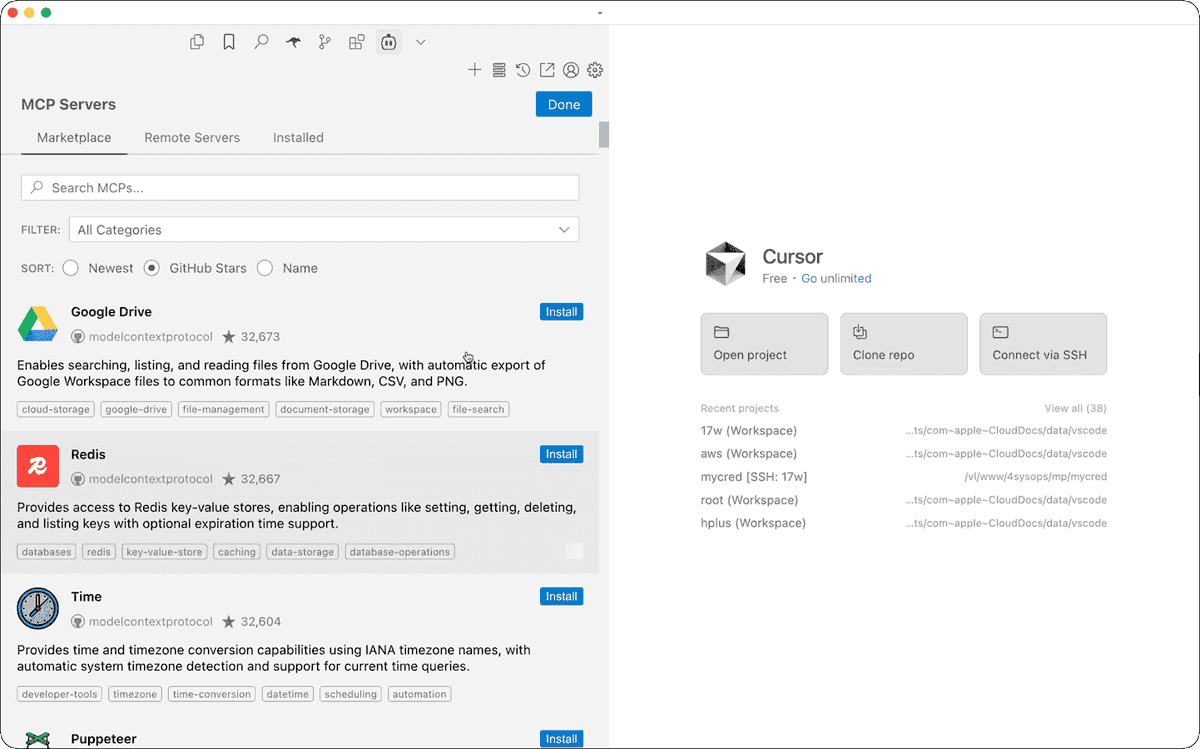Click the open in editor arrow icon
This screenshot has height=749, width=1200.
coord(547,70)
